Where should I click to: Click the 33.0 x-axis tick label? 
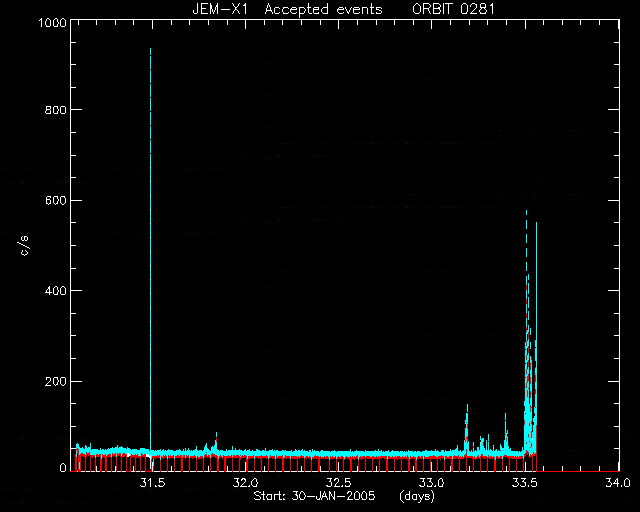(x=433, y=483)
